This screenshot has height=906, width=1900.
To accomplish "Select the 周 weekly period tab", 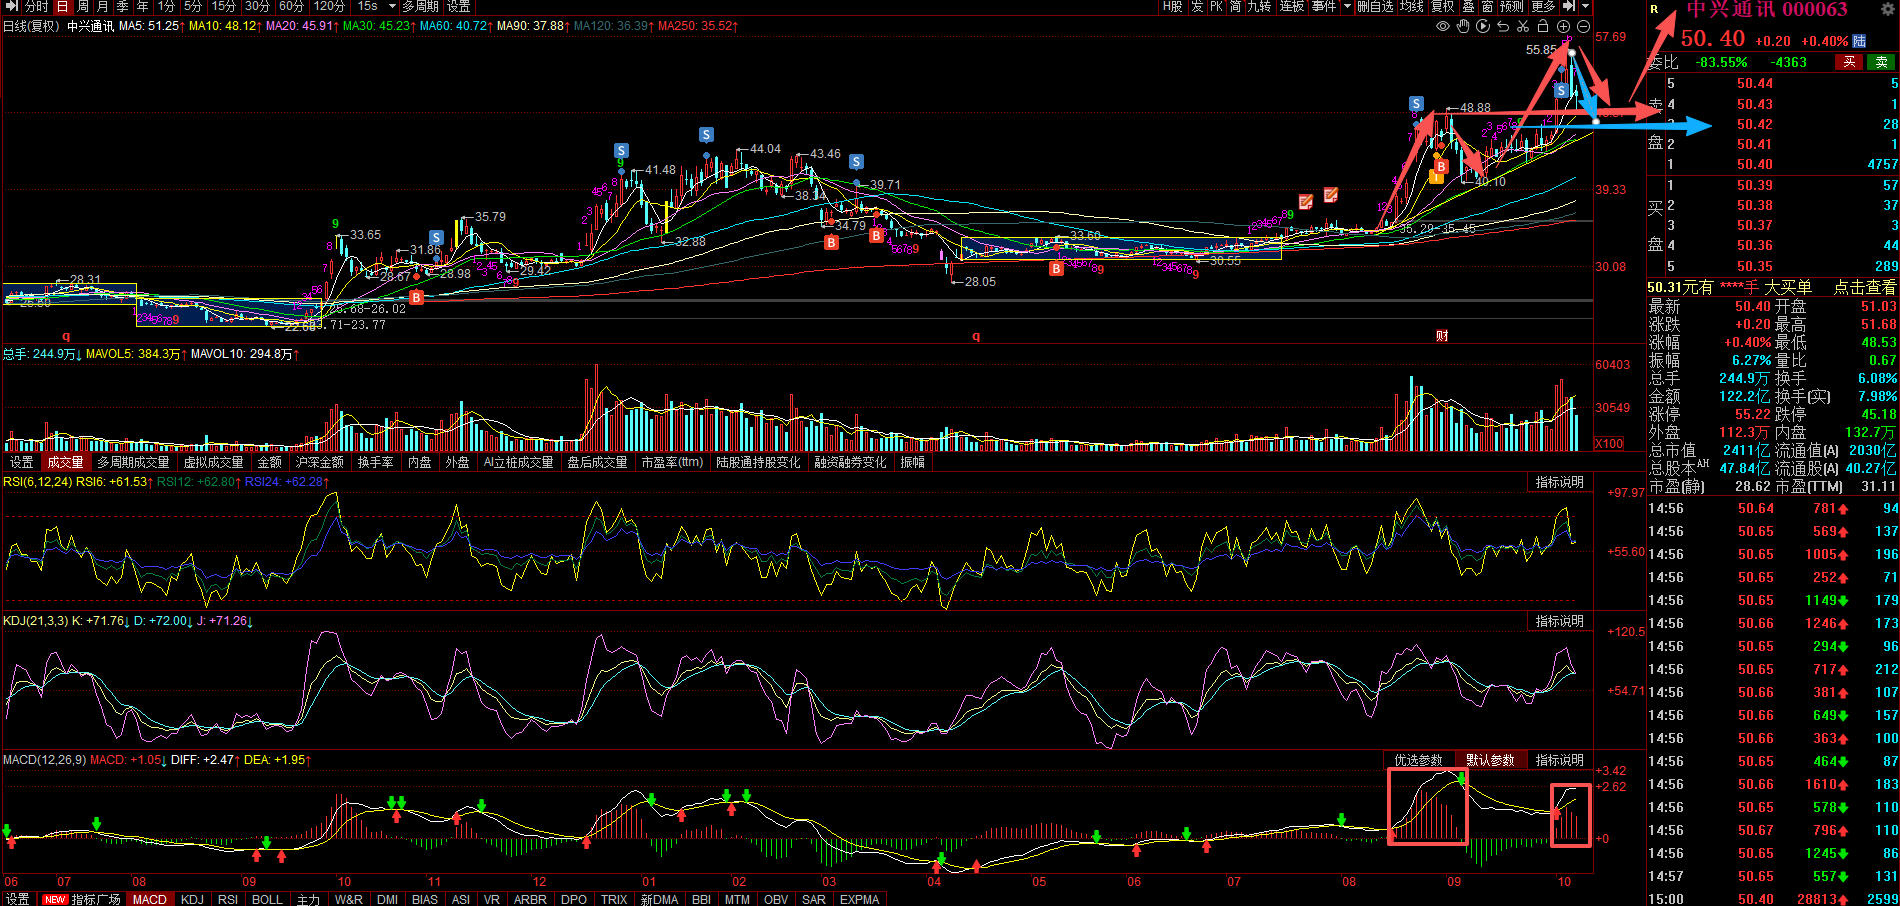I will coord(83,6).
